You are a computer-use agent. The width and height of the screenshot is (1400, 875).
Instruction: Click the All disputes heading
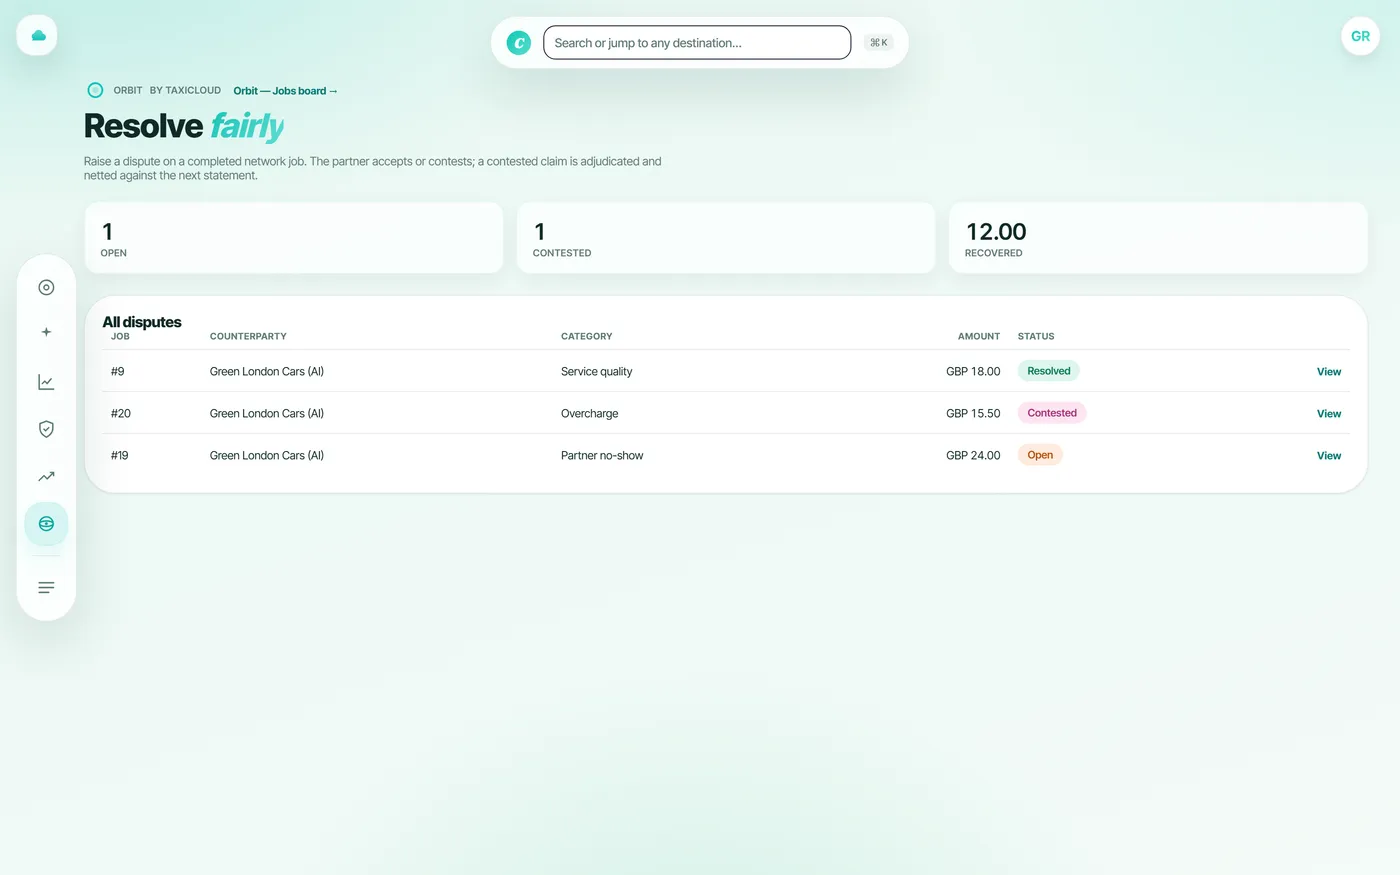pyautogui.click(x=142, y=322)
